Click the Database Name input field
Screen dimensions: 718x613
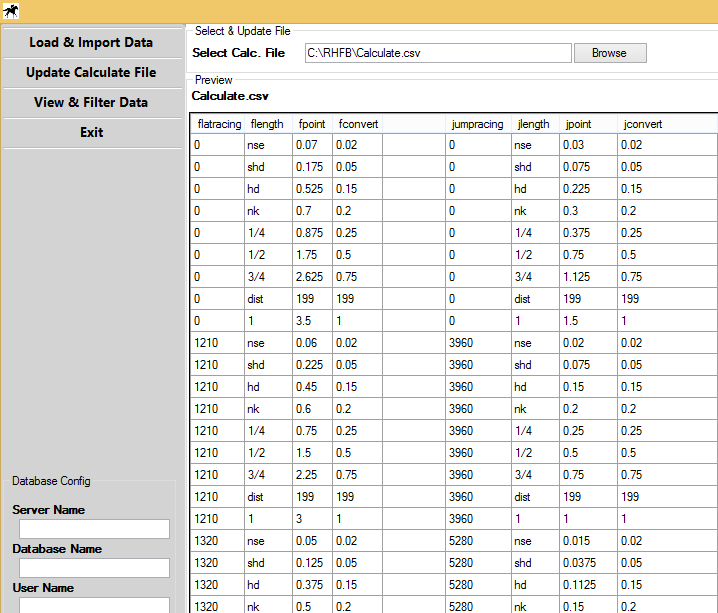point(94,568)
